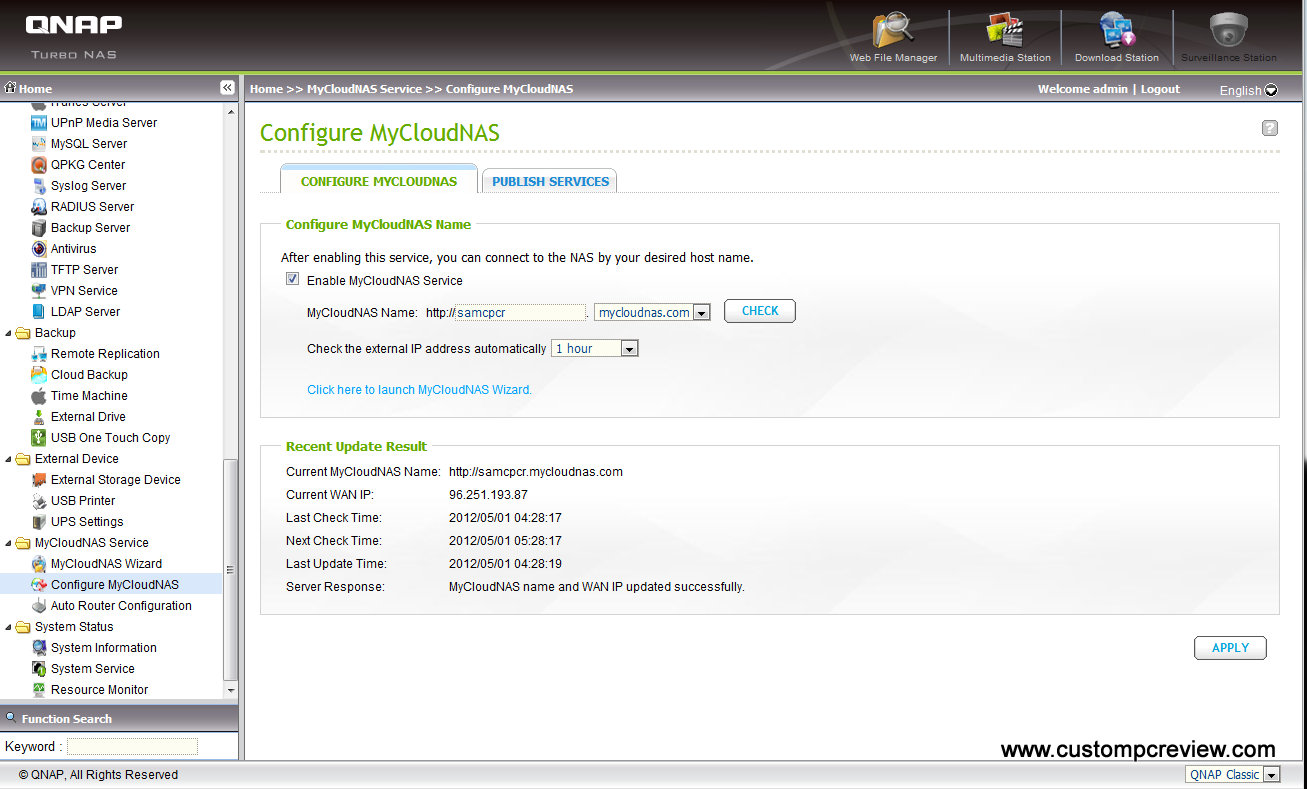This screenshot has height=789, width=1307.
Task: Open the English language selector
Action: pyautogui.click(x=1248, y=90)
